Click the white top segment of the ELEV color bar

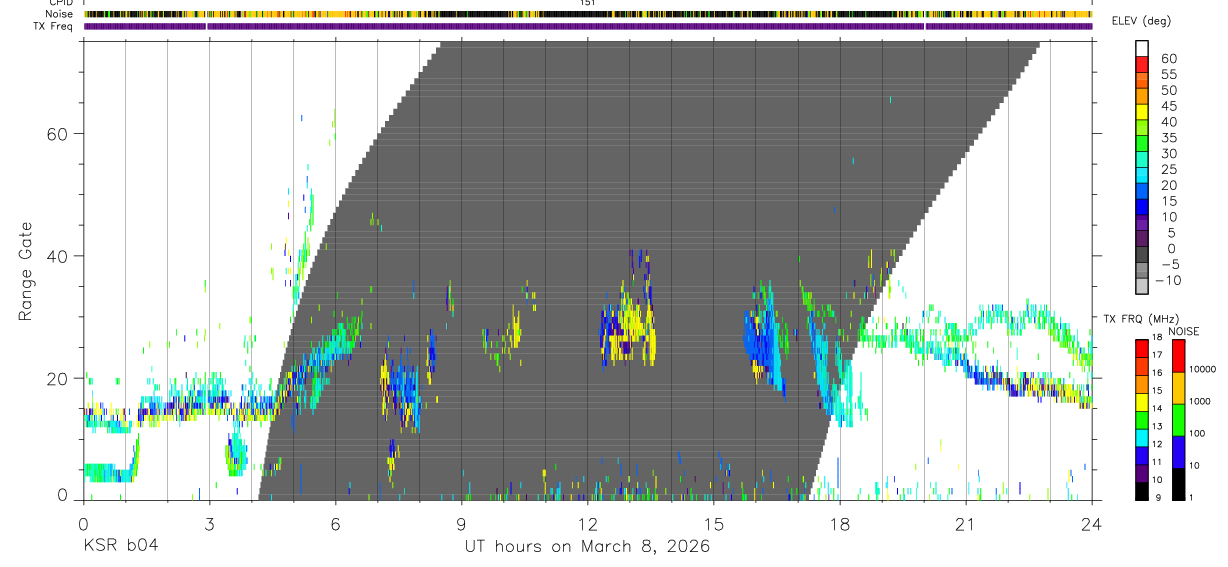1144,49
